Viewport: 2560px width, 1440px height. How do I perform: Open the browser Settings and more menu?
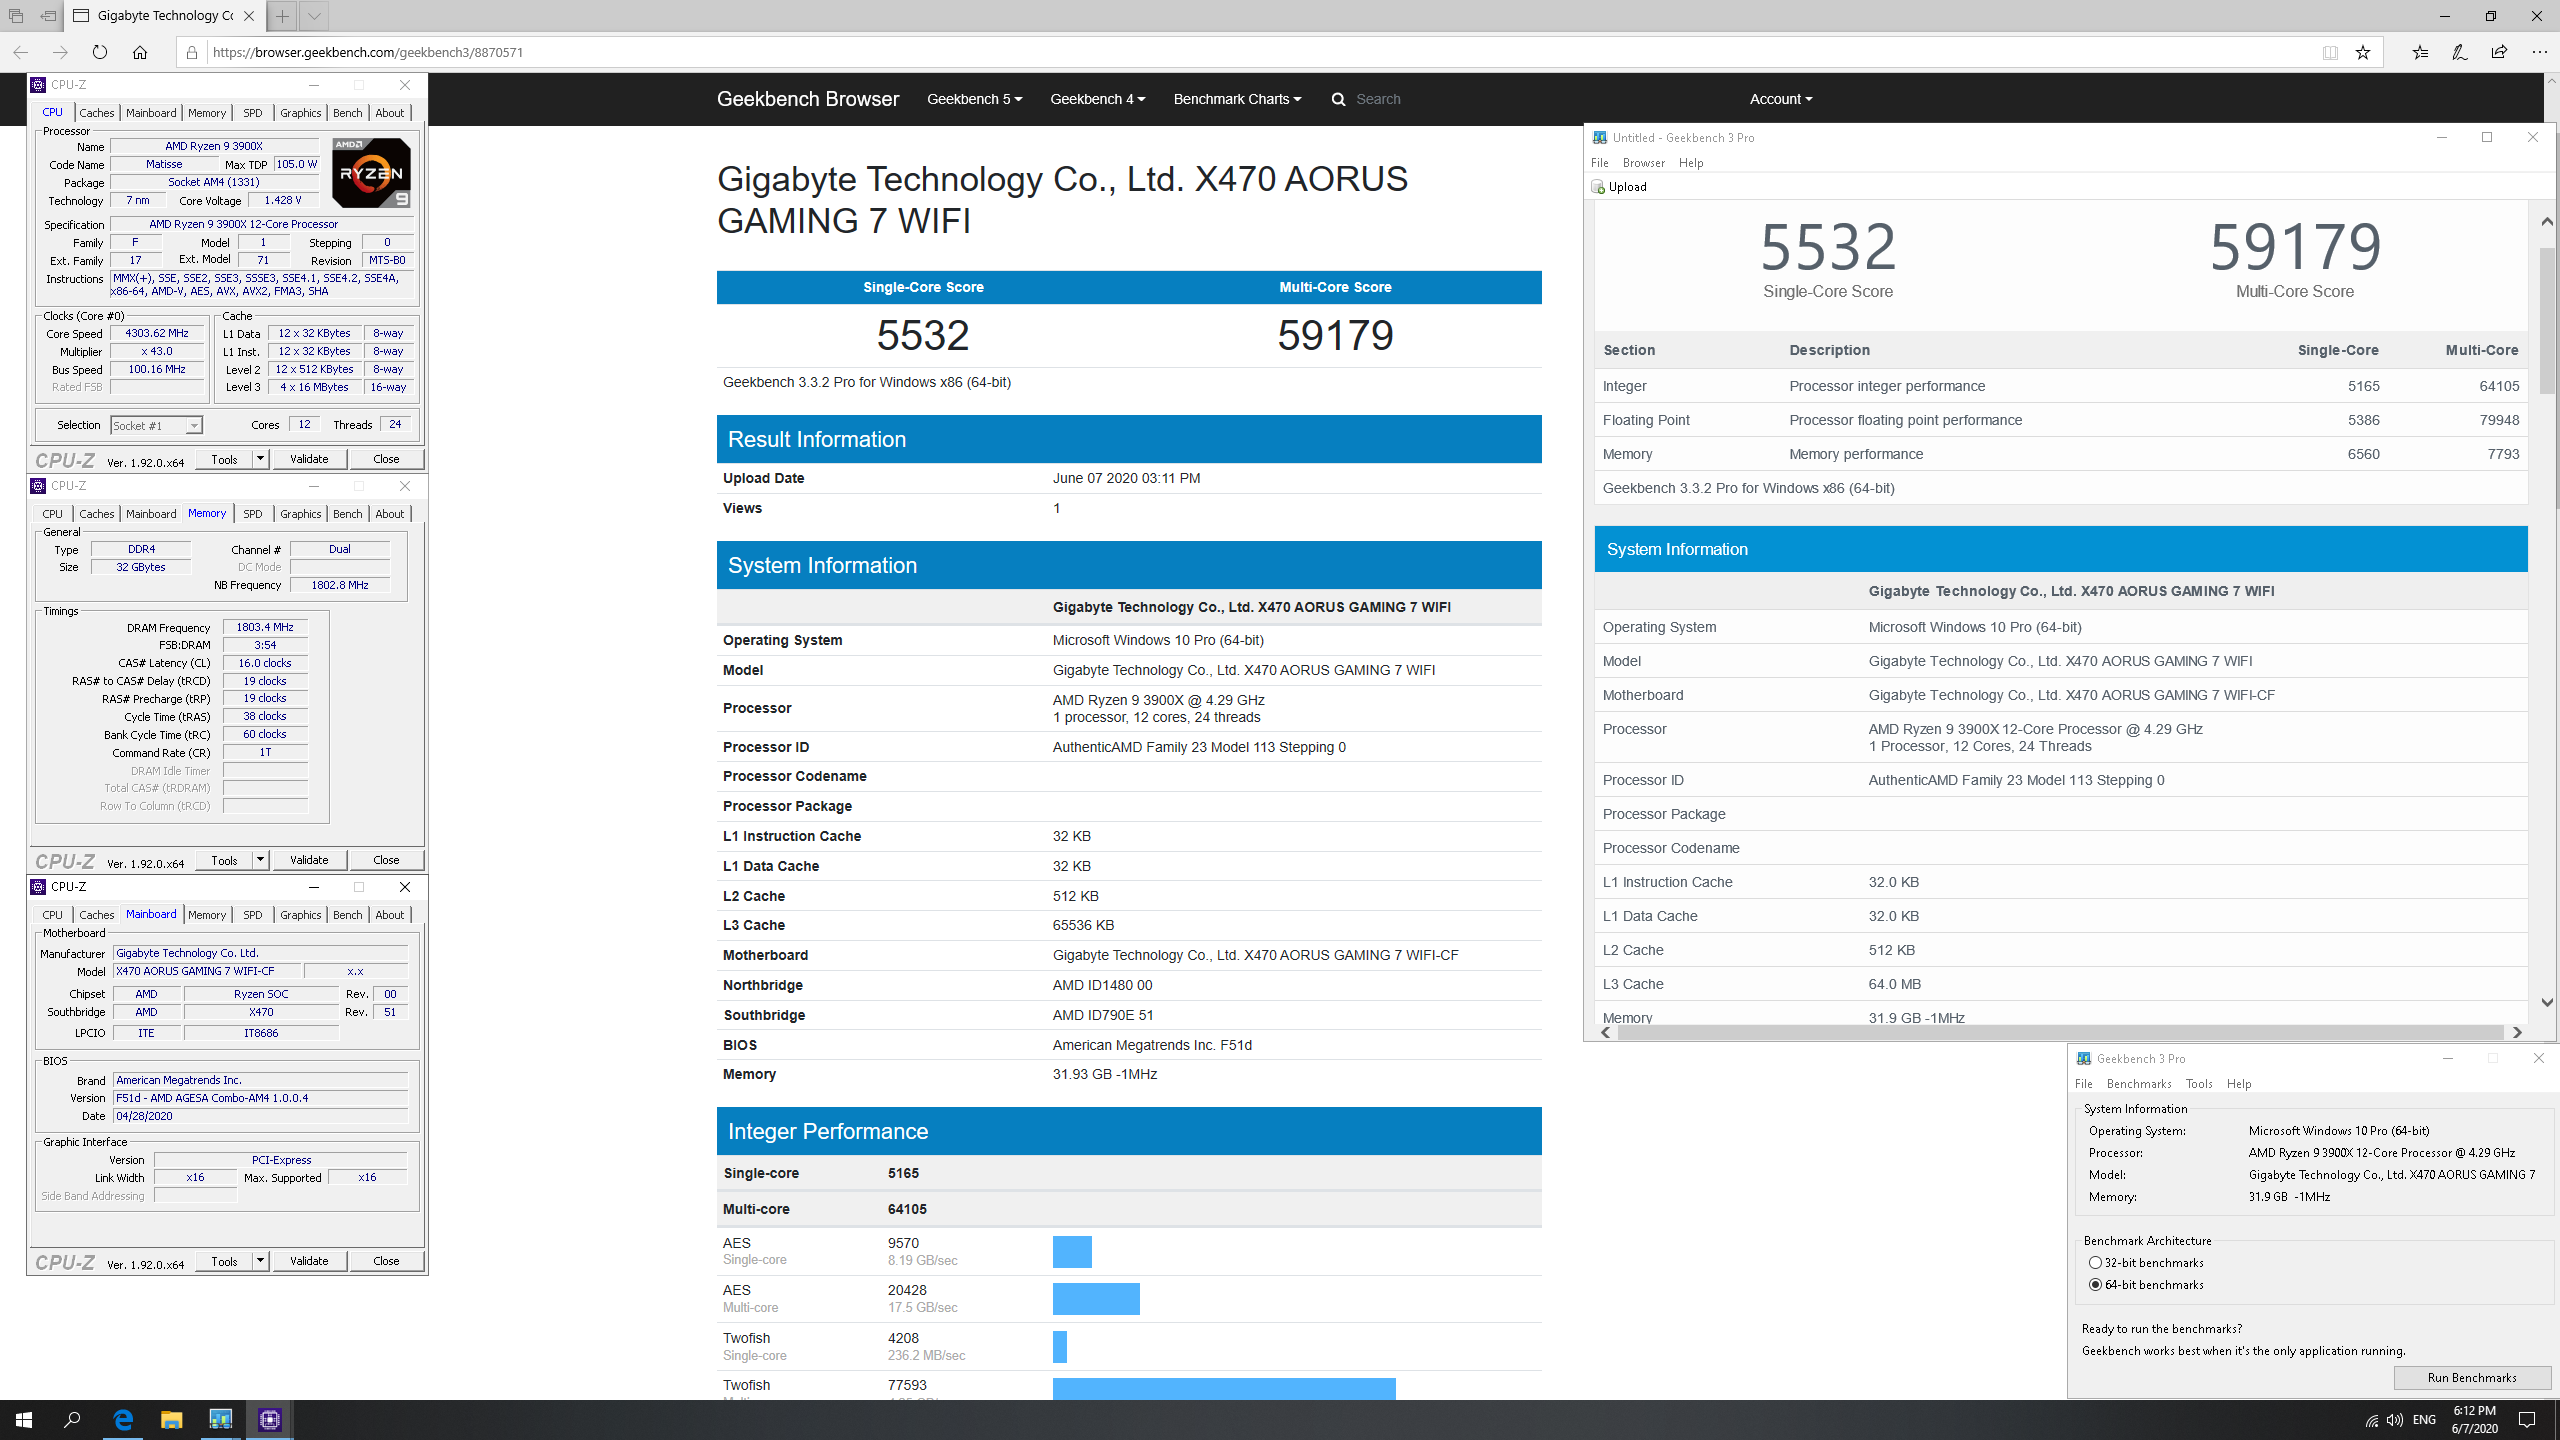(x=2539, y=52)
